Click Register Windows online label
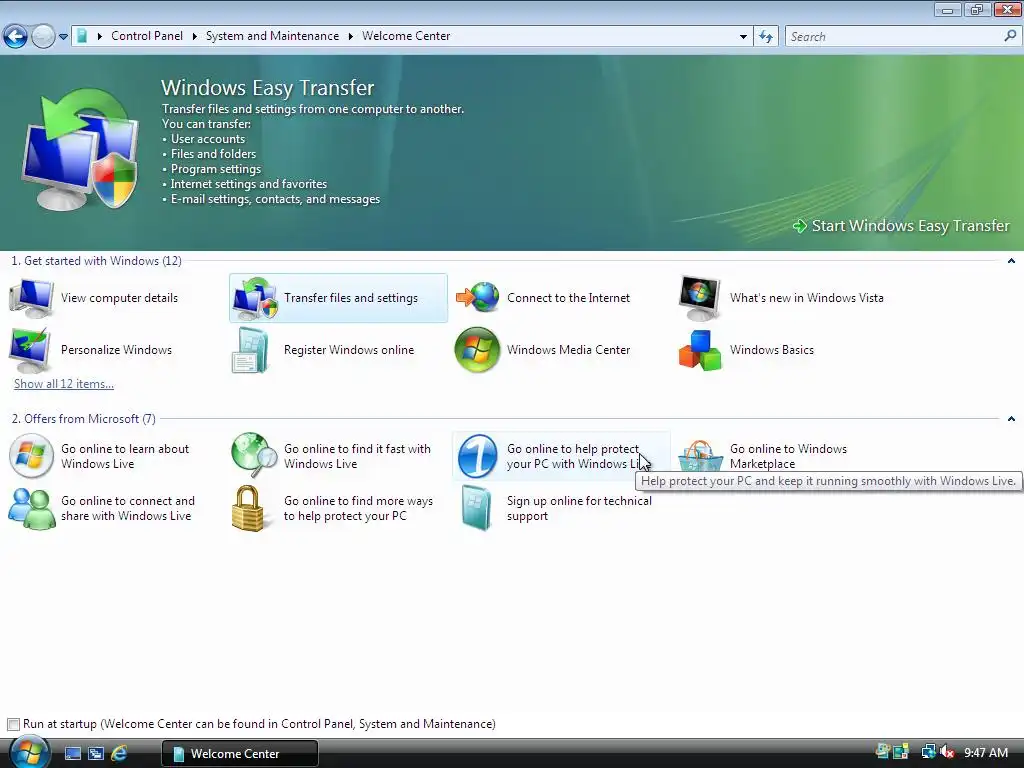This screenshot has width=1024, height=768. click(349, 350)
